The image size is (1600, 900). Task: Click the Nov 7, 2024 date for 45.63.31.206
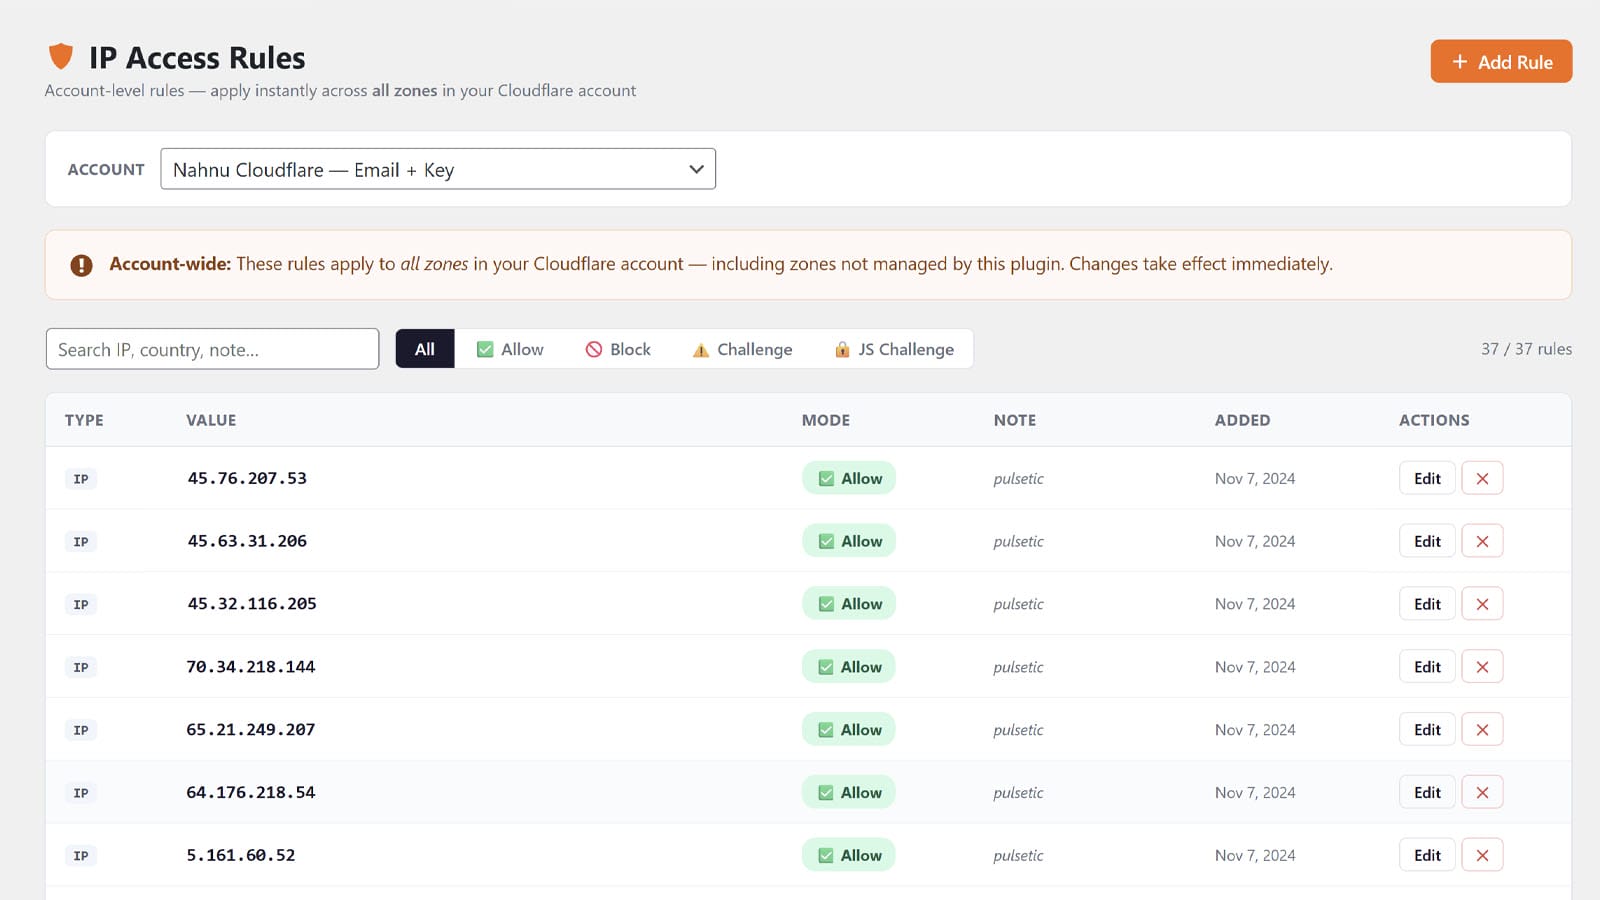1255,541
